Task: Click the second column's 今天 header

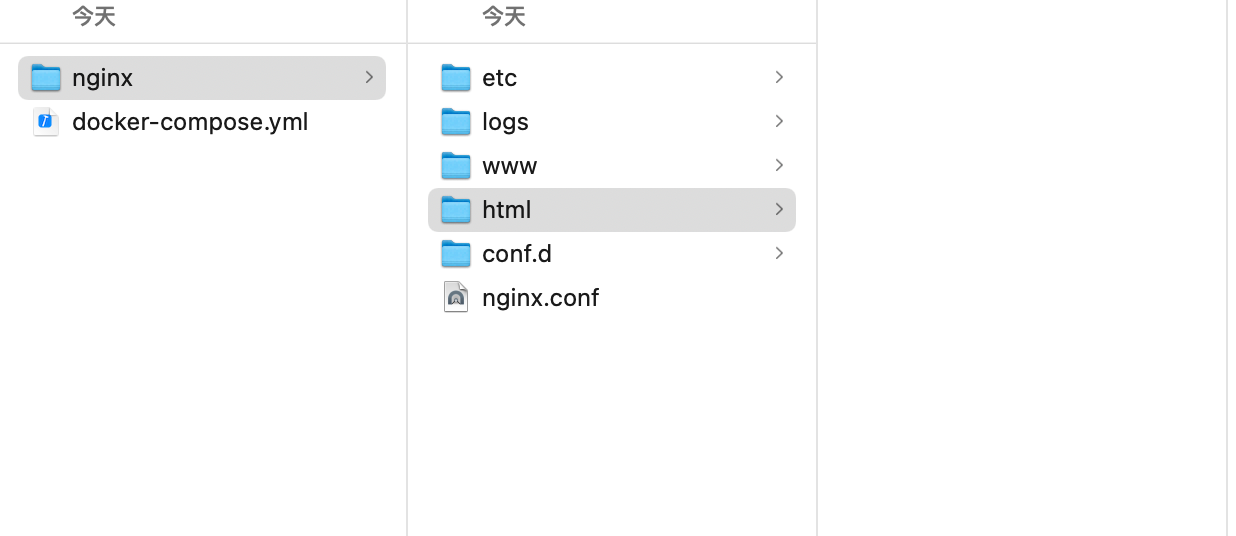Action: (x=504, y=16)
